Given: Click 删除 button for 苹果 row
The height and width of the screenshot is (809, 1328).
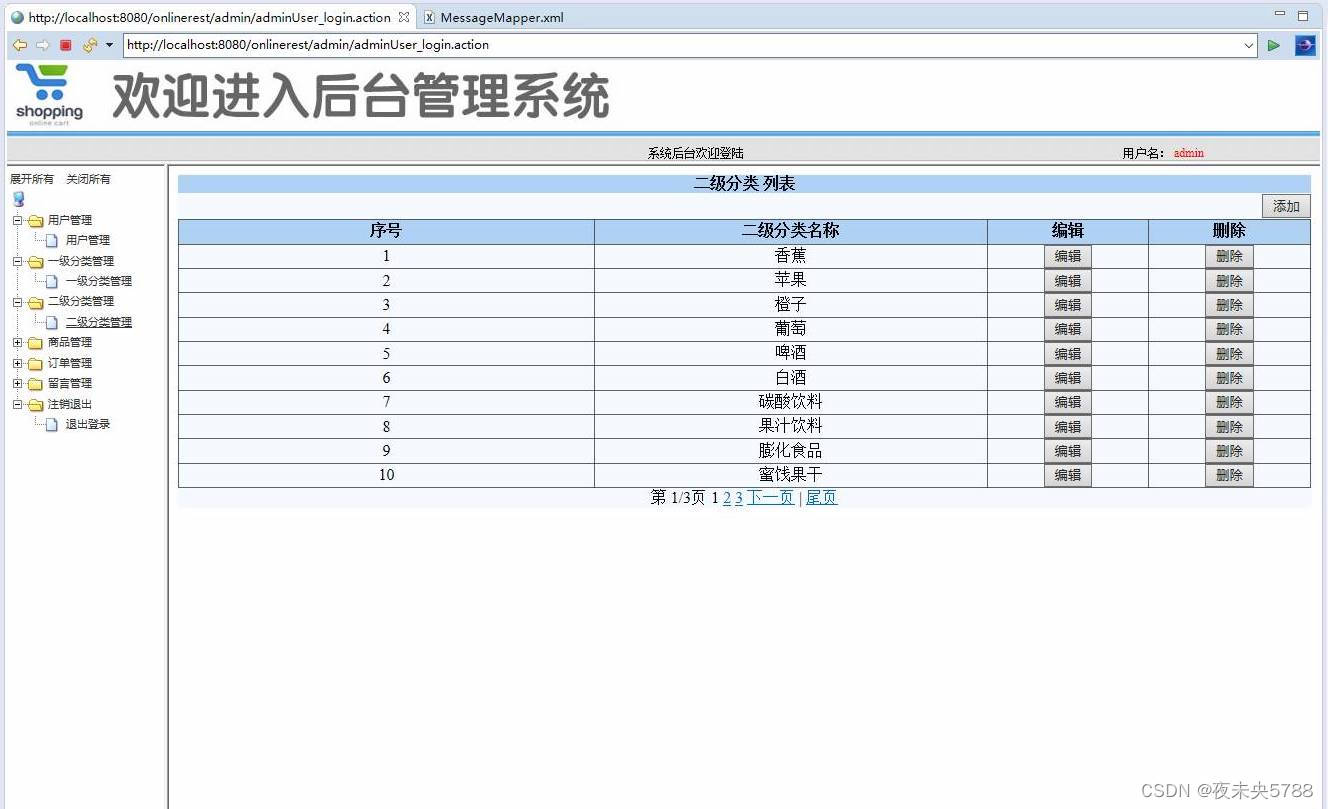Looking at the screenshot, I should (x=1229, y=281).
